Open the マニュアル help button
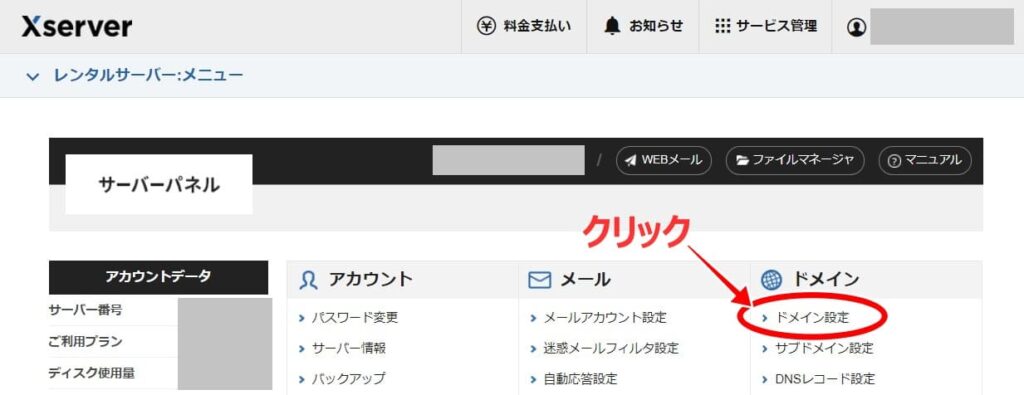 pos(925,160)
